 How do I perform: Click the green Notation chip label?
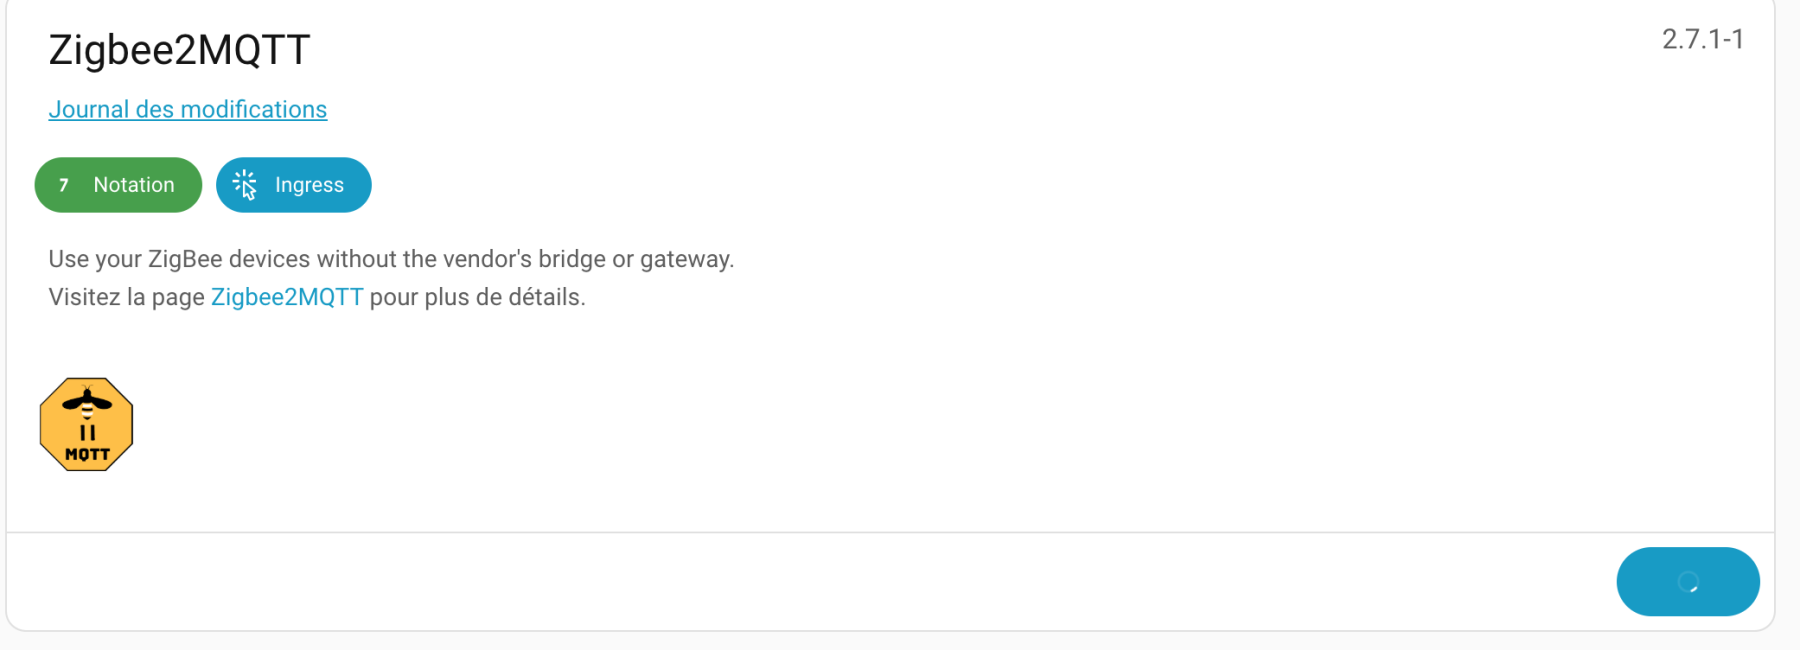click(134, 185)
